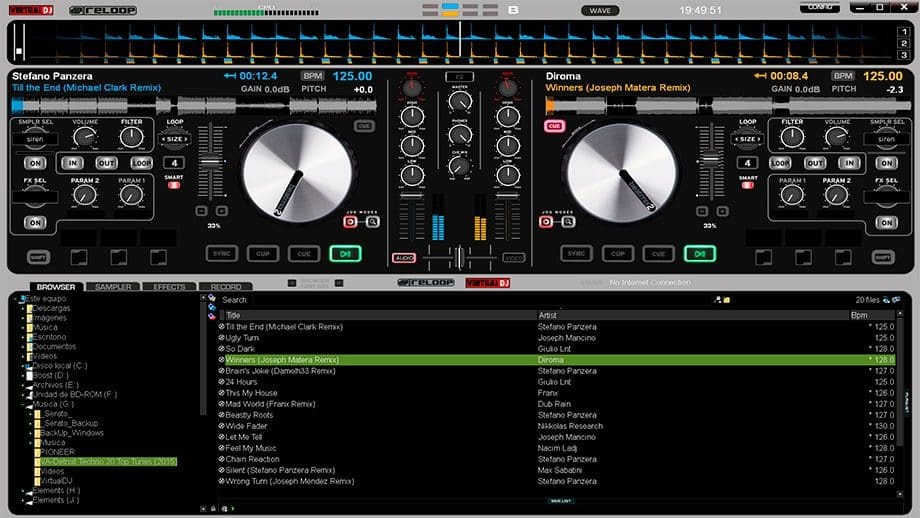Select waveform view number 1
920x518 pixels.
pyautogui.click(x=904, y=32)
